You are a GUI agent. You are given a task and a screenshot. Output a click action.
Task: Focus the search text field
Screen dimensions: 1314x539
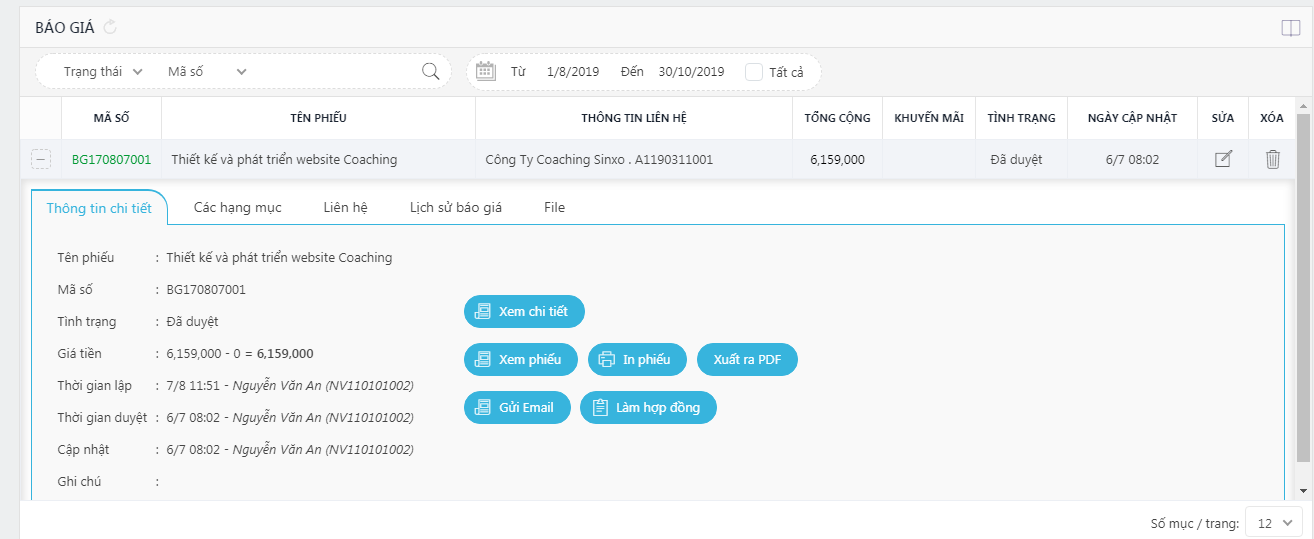click(x=335, y=72)
